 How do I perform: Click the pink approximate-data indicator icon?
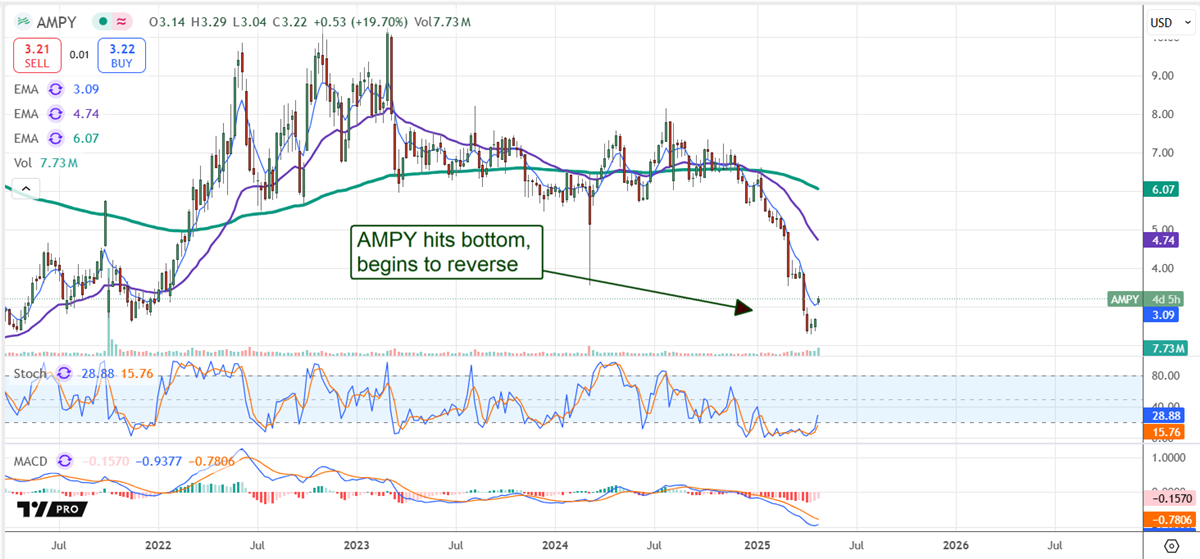pos(122,21)
